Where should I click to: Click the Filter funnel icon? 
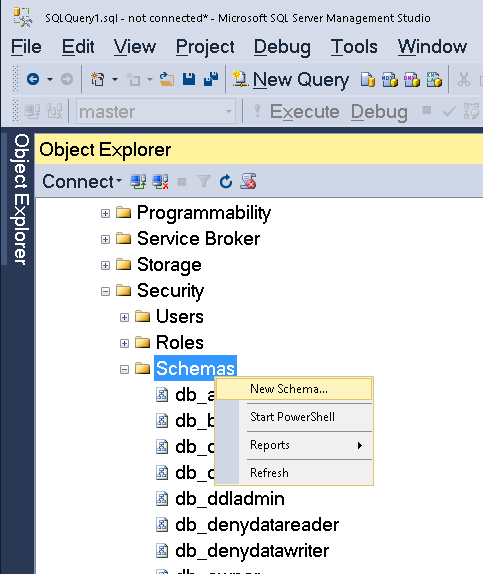point(204,181)
